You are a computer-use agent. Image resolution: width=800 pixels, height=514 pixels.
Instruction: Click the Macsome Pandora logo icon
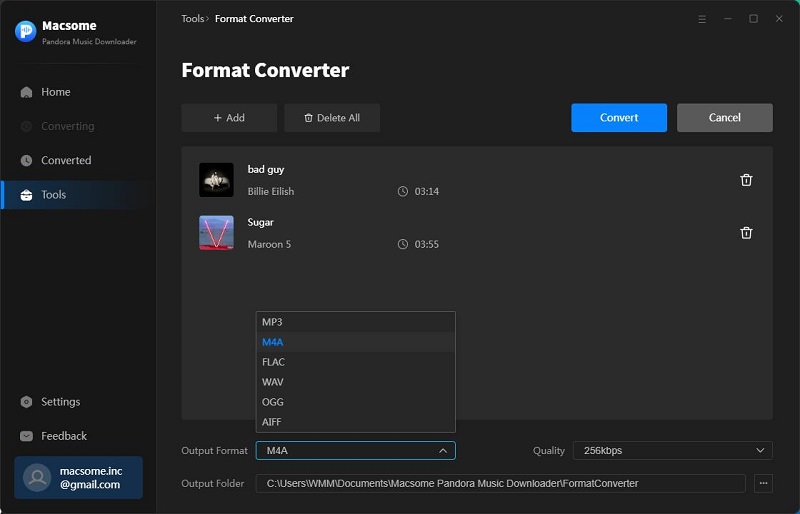(26, 31)
